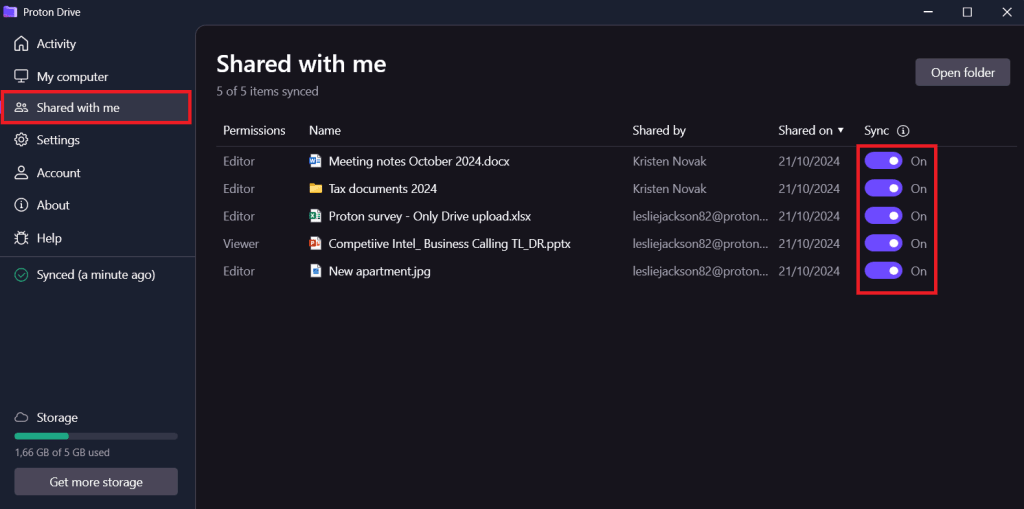Open the Help section label
The width and height of the screenshot is (1024, 509).
pos(49,238)
